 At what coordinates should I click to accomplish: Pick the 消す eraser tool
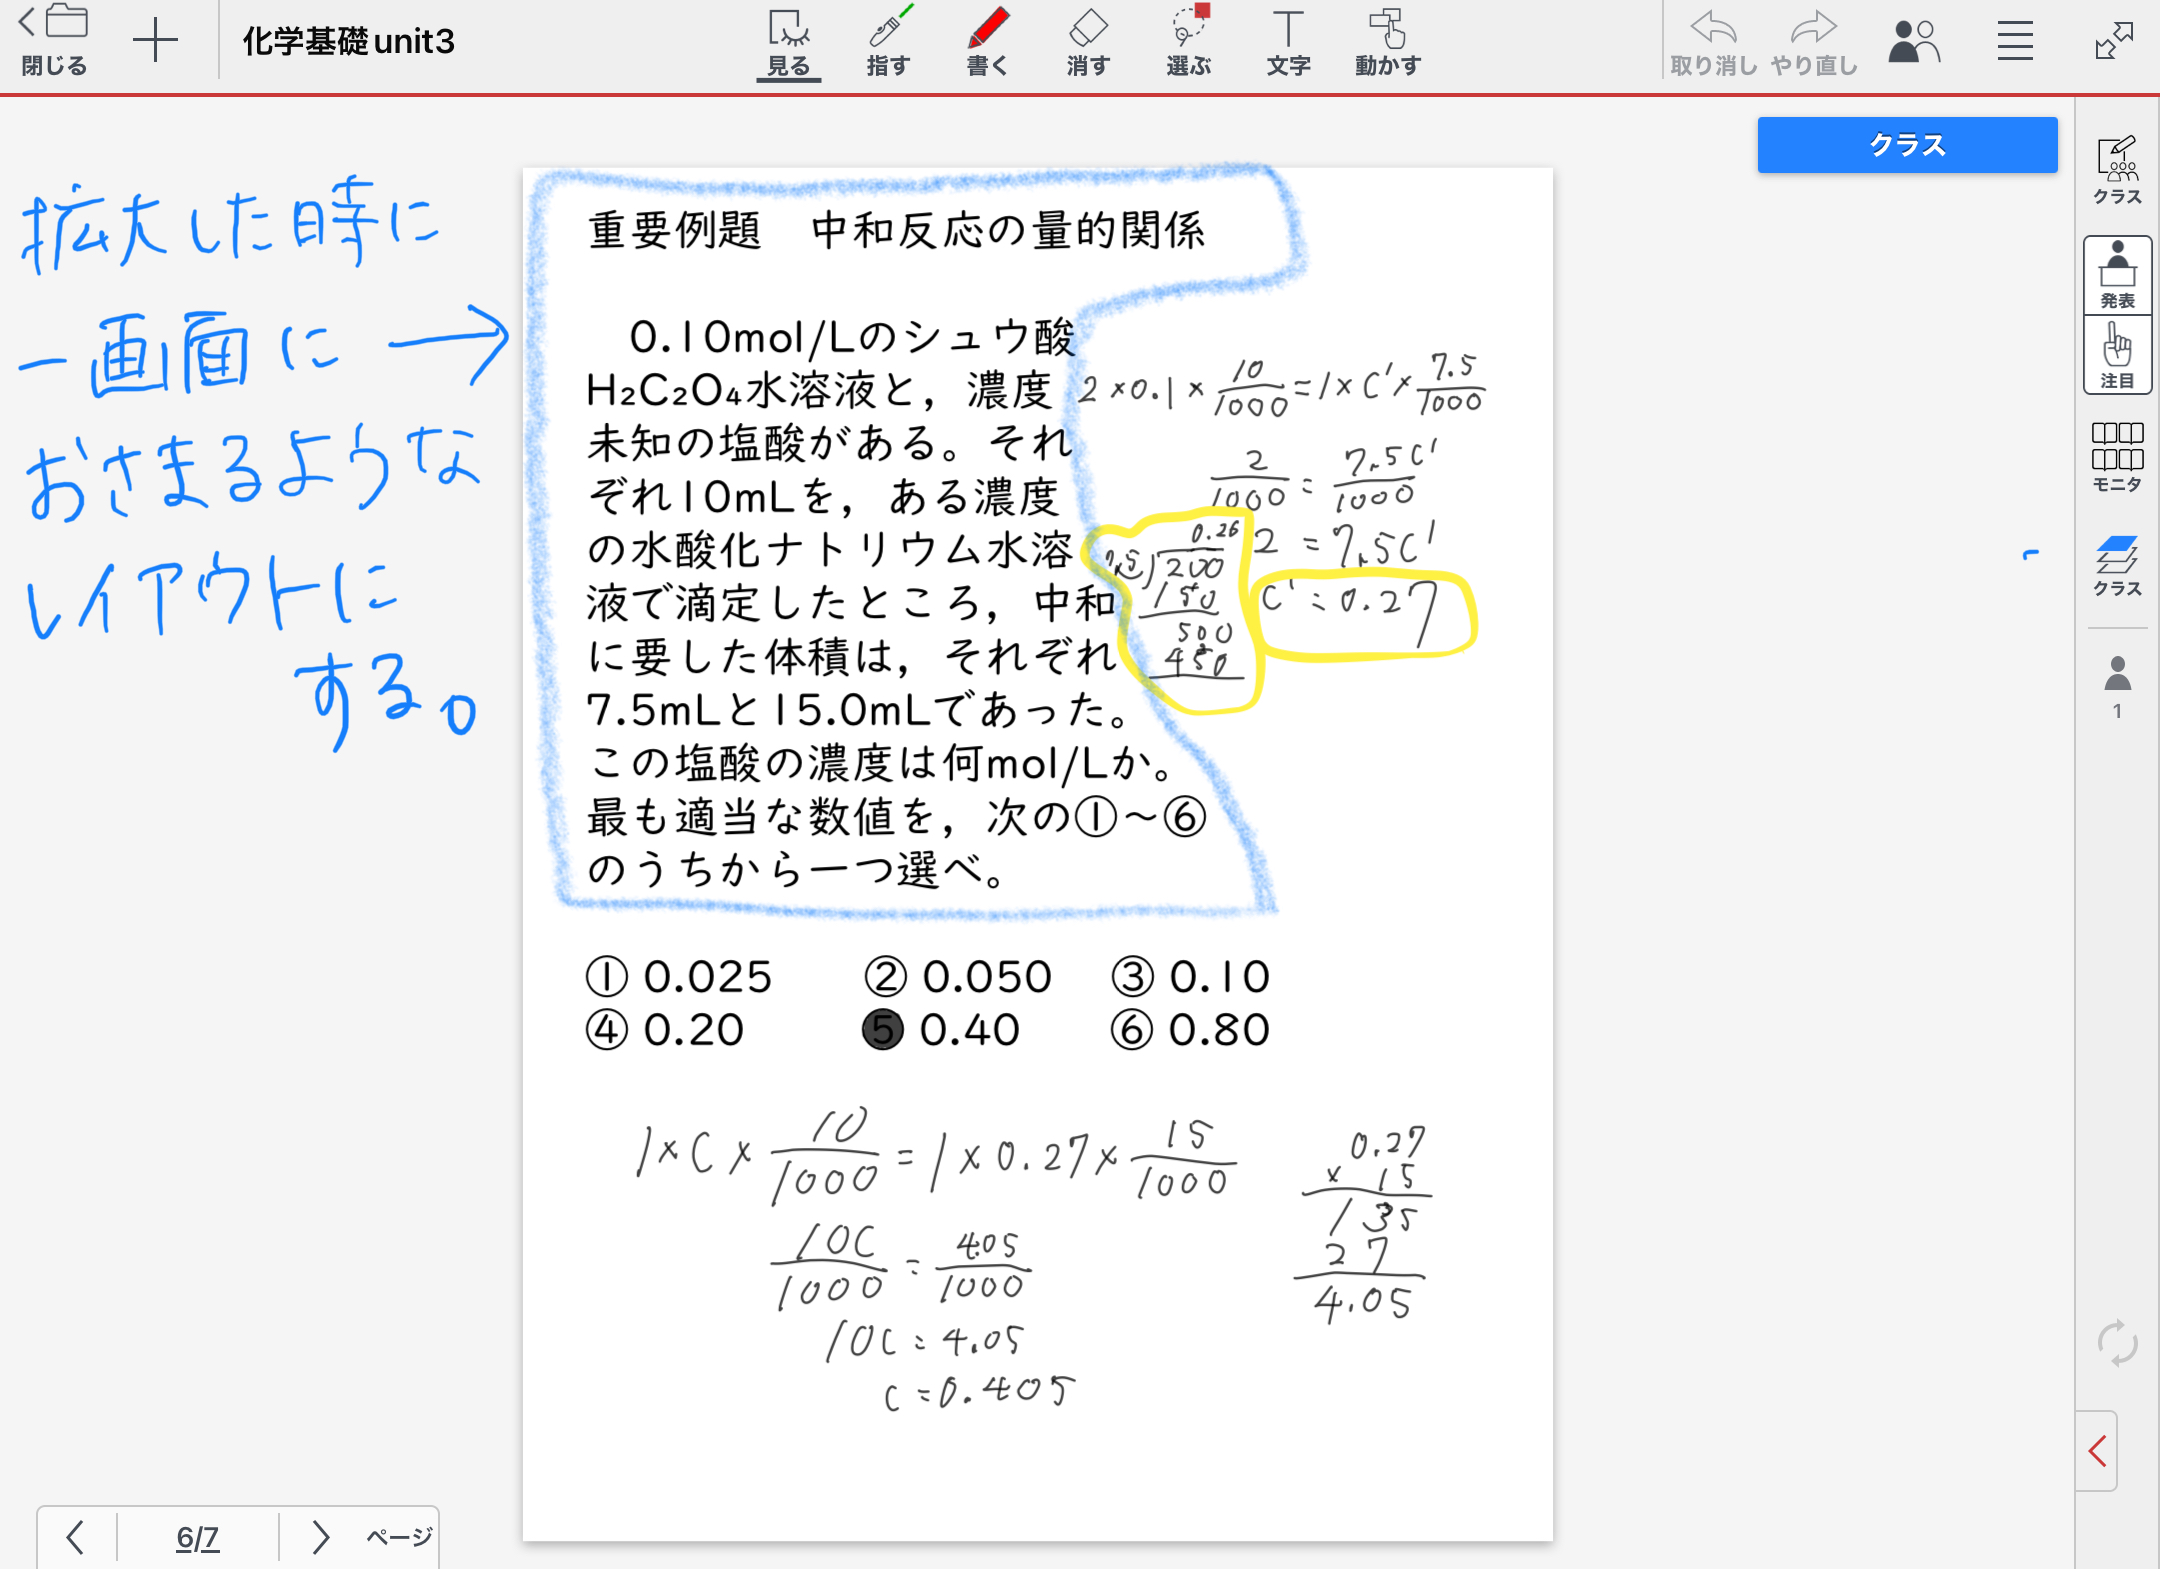(1088, 42)
